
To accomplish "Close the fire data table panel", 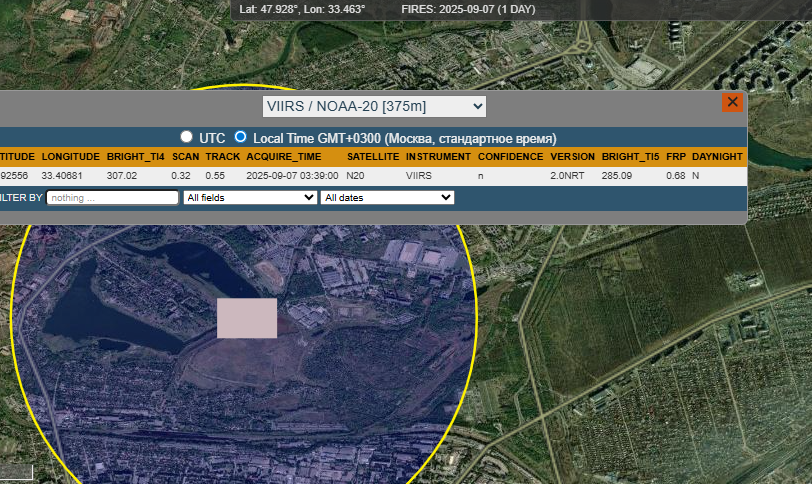I will pos(732,103).
